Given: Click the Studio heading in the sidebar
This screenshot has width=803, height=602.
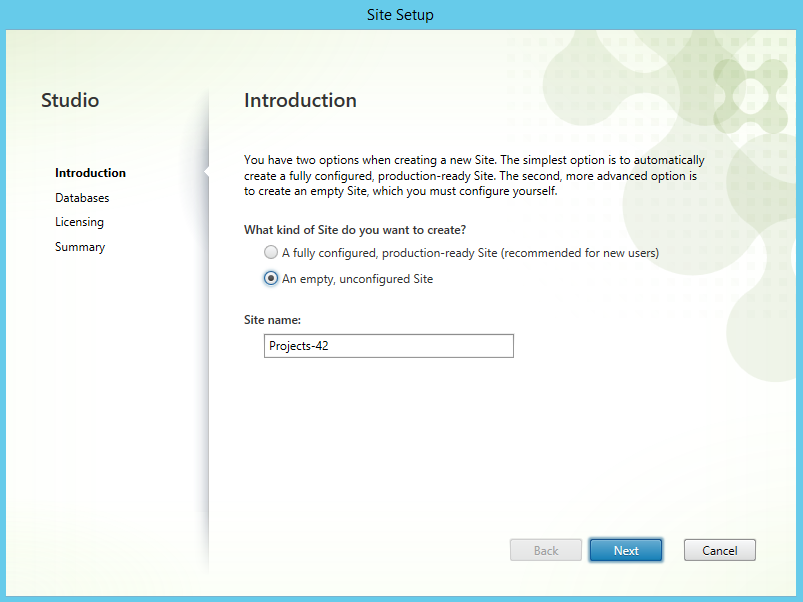Looking at the screenshot, I should pos(70,100).
